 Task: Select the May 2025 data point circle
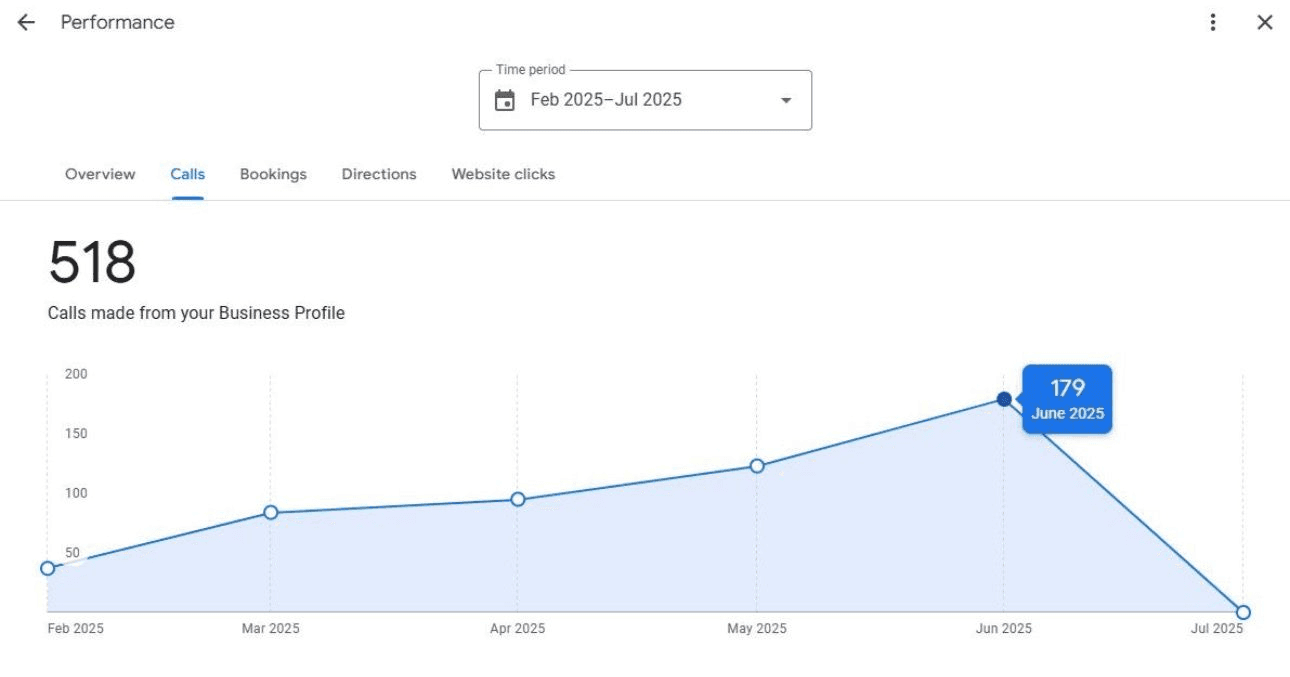point(756,465)
